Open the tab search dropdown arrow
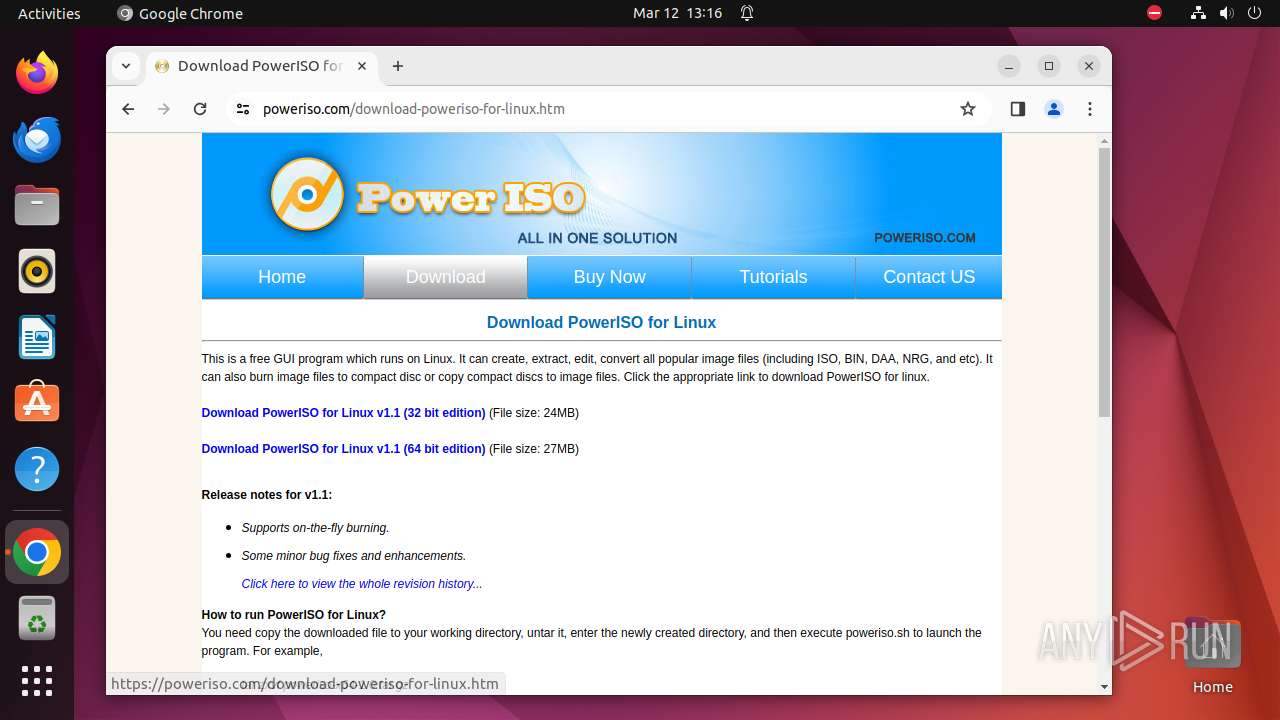This screenshot has width=1280, height=720. pos(125,66)
